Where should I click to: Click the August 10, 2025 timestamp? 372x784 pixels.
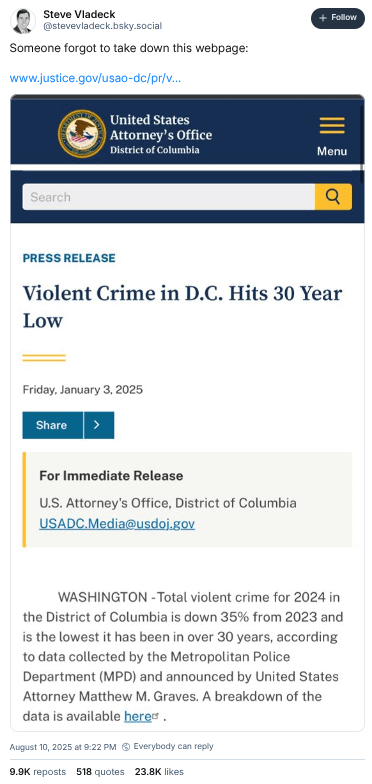pyautogui.click(x=62, y=746)
